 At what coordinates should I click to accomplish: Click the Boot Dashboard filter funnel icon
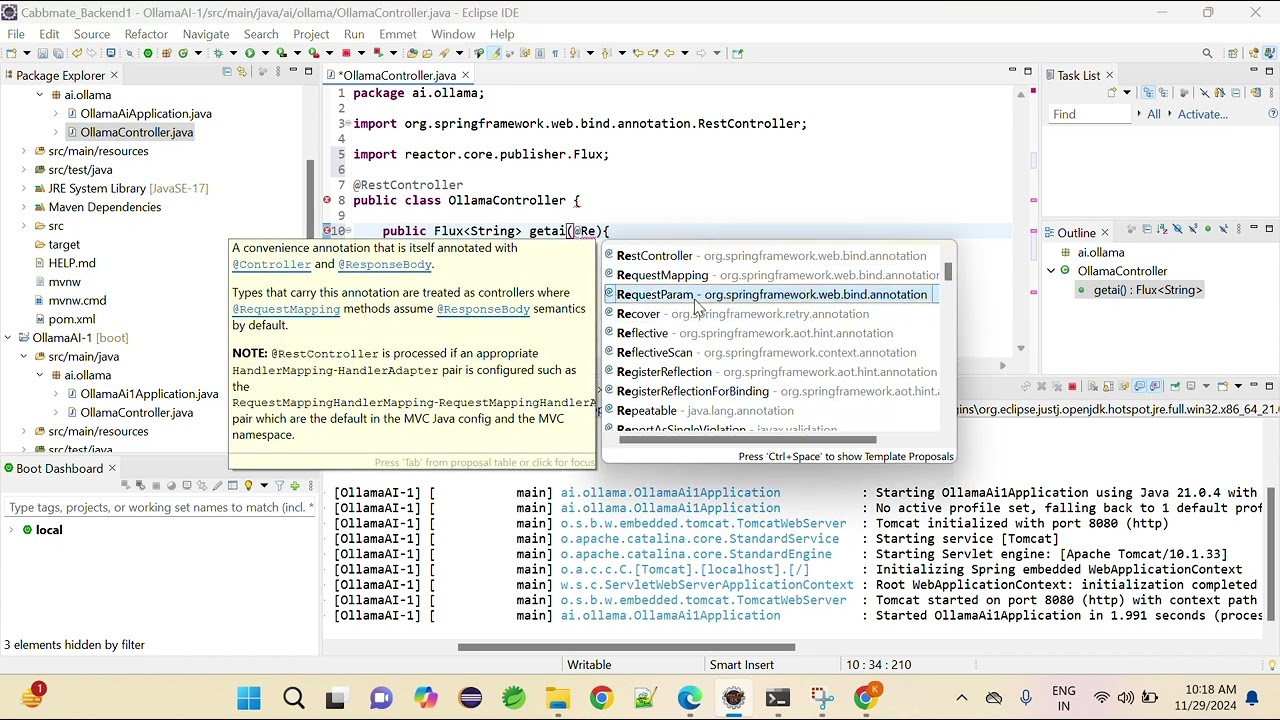(x=280, y=486)
